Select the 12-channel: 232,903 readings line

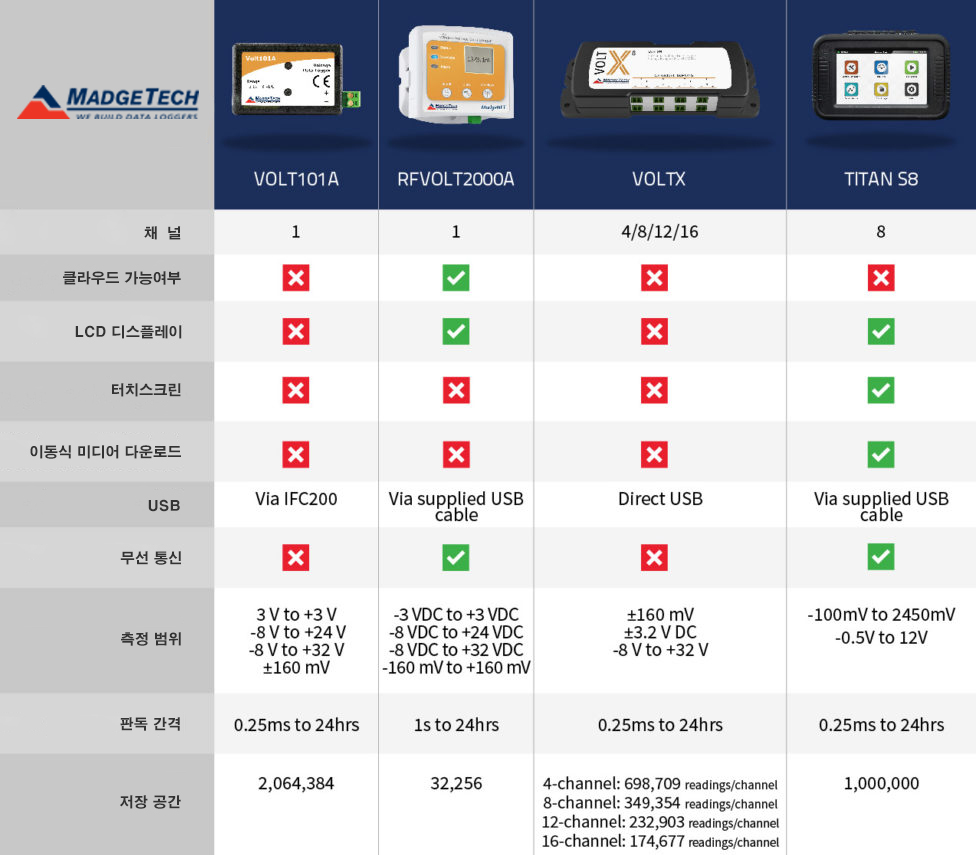click(660, 823)
